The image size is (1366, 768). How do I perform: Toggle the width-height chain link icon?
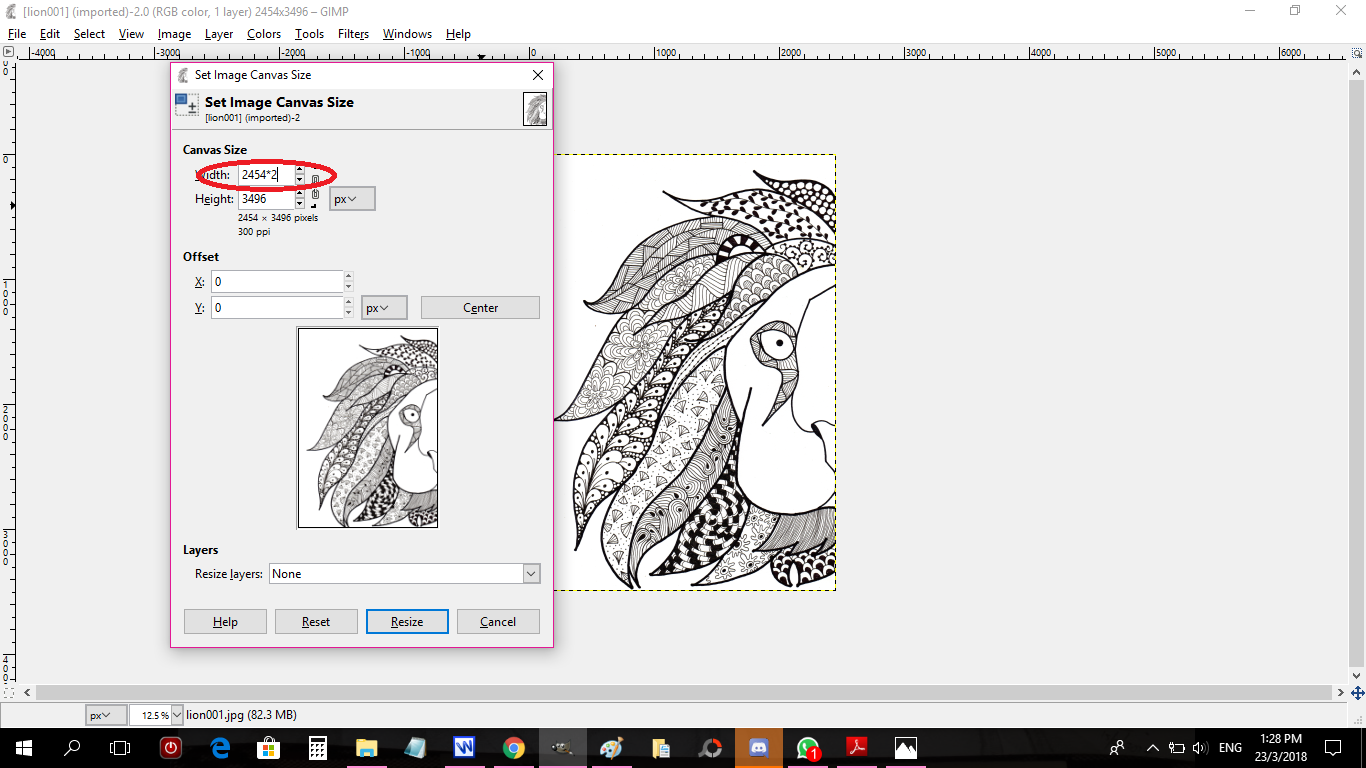(x=315, y=187)
